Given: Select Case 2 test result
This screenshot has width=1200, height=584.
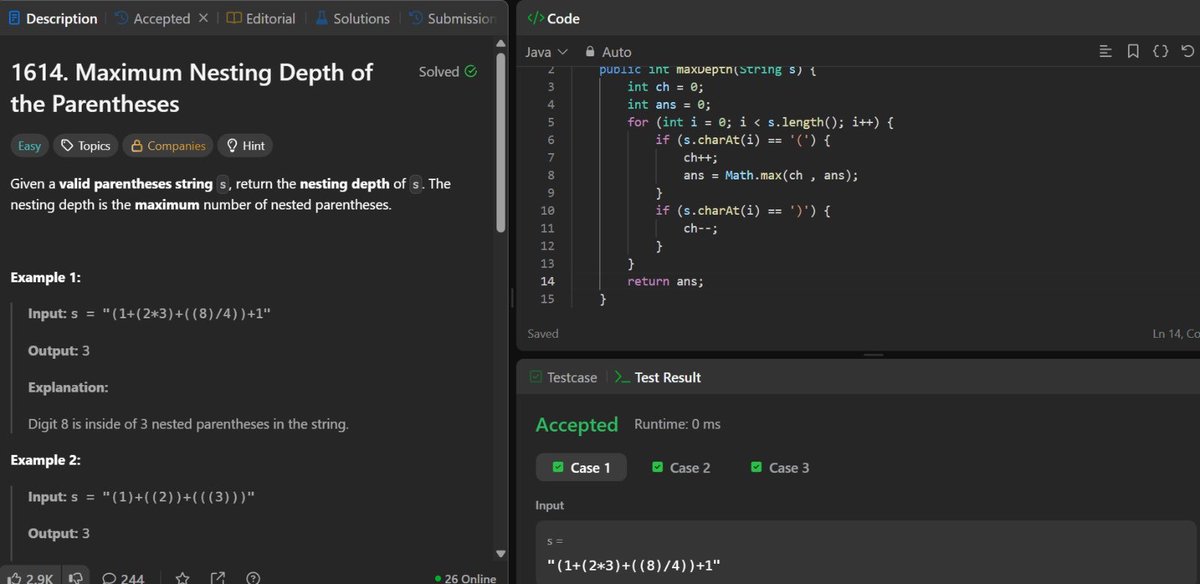Looking at the screenshot, I should pyautogui.click(x=681, y=467).
